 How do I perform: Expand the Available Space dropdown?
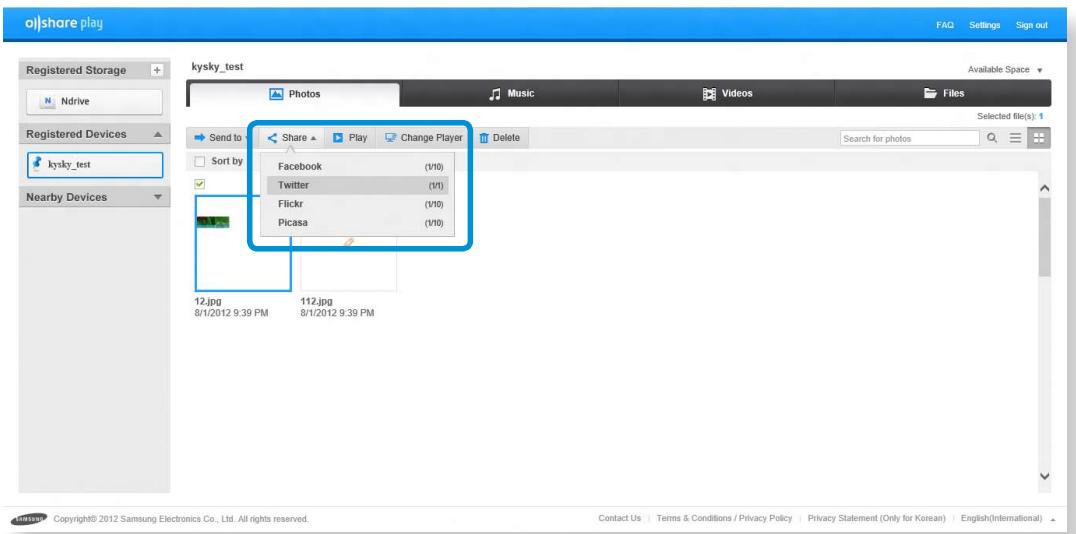click(x=1005, y=70)
